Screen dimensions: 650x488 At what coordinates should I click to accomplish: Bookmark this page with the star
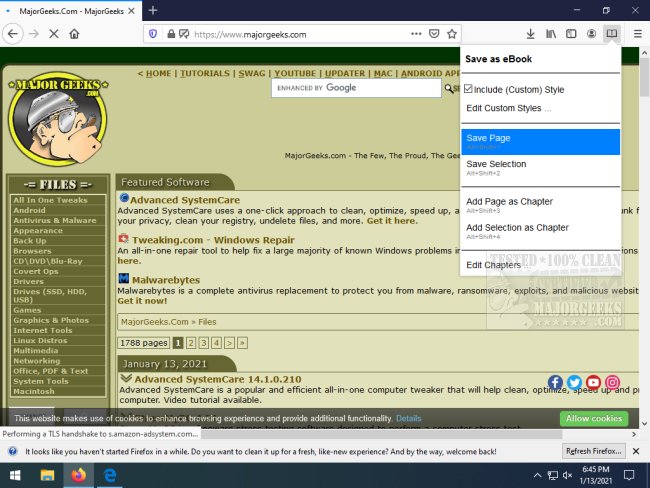(x=452, y=34)
